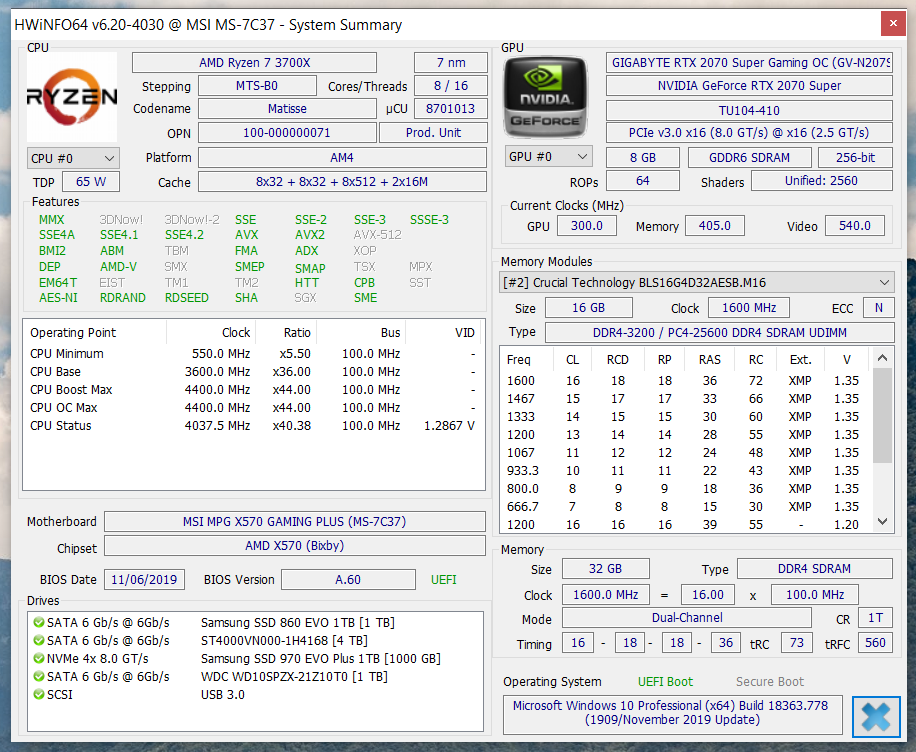Click the BIOS Version A.60 value
Screen dimensions: 916x752
pos(348,580)
